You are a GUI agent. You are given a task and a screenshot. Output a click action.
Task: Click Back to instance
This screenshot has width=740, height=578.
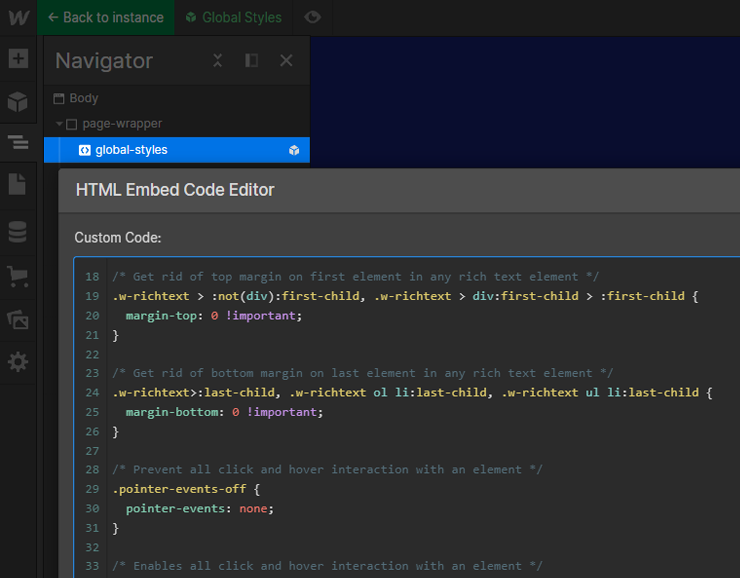[105, 17]
